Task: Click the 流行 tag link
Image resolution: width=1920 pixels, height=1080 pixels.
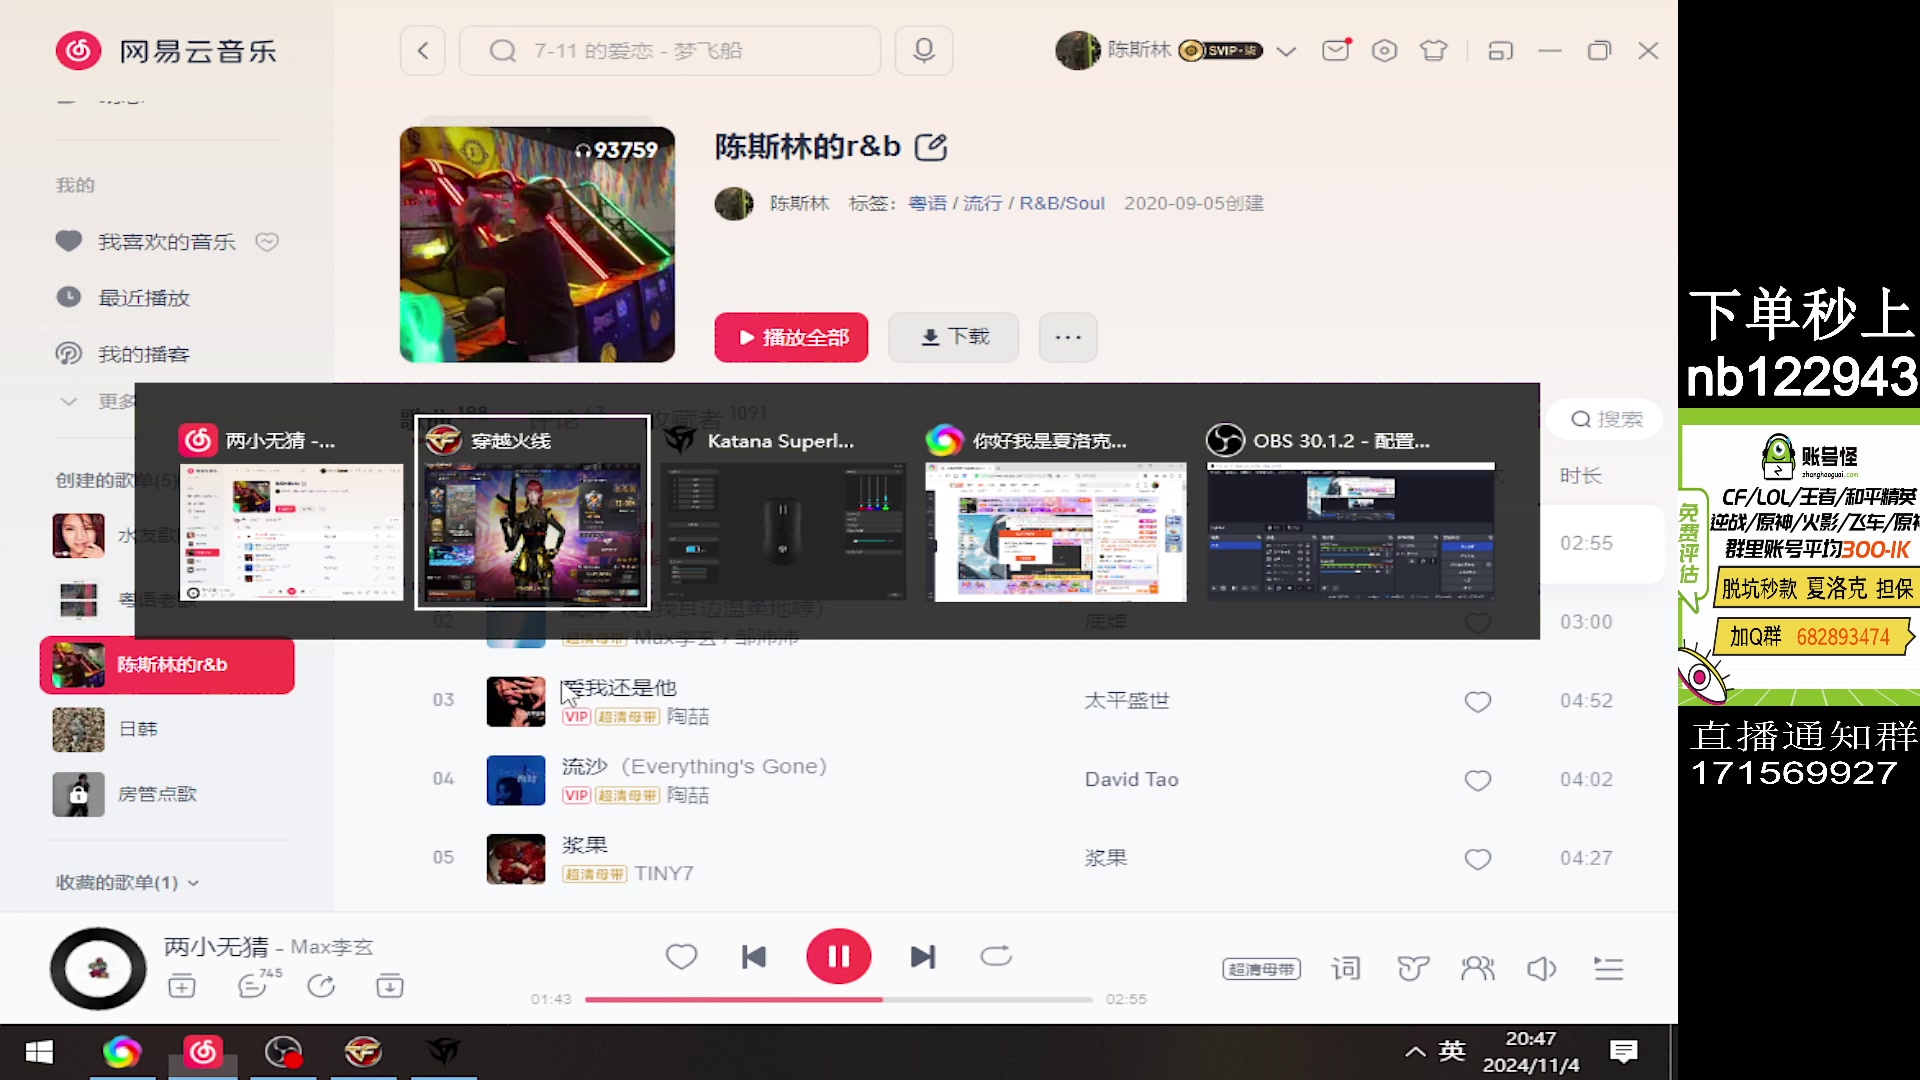Action: coord(982,203)
